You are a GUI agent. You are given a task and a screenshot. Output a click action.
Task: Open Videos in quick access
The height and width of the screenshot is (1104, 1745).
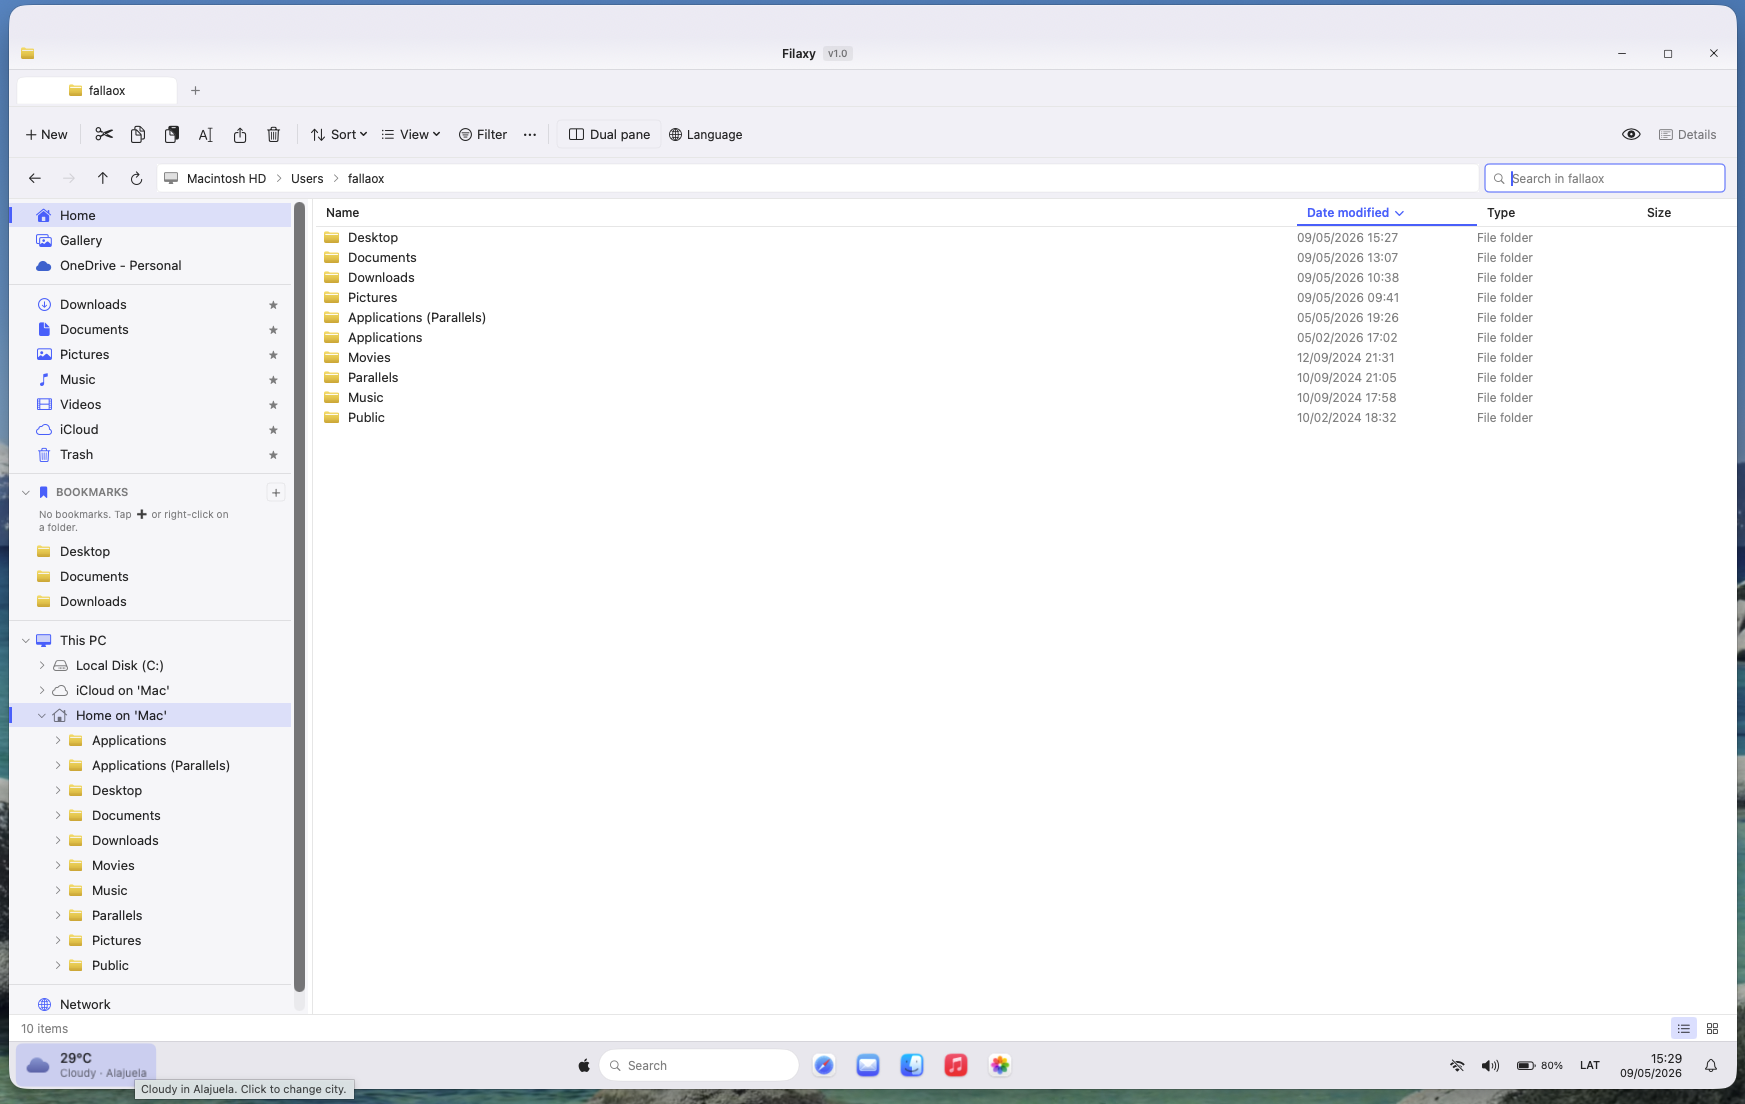pyautogui.click(x=152, y=404)
